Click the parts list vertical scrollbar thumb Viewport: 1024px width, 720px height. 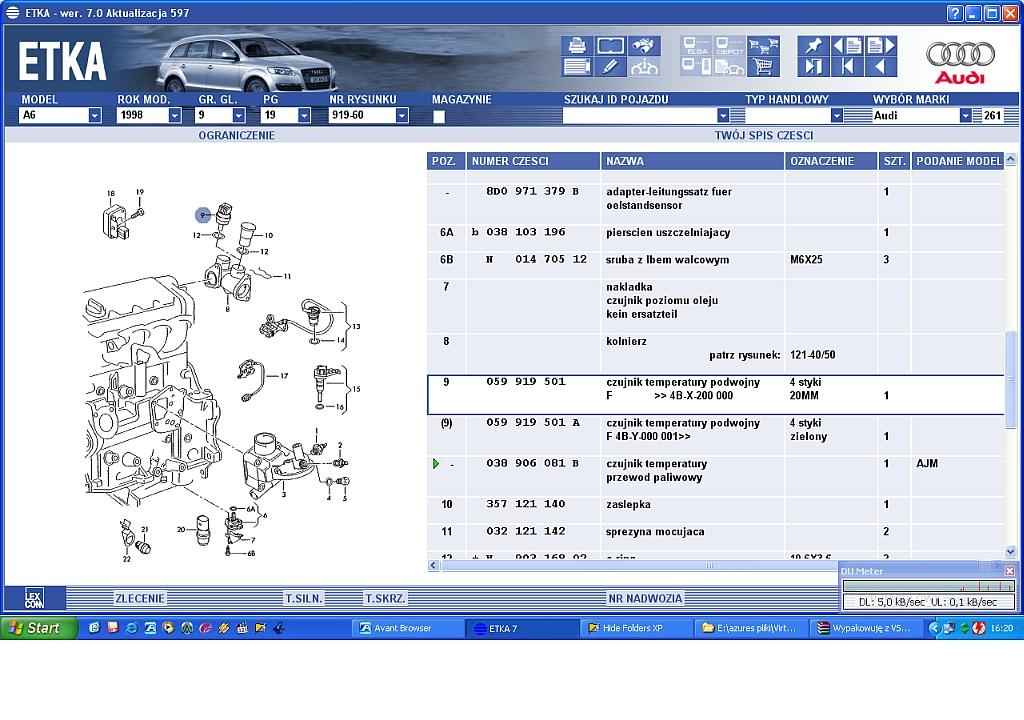(1010, 379)
